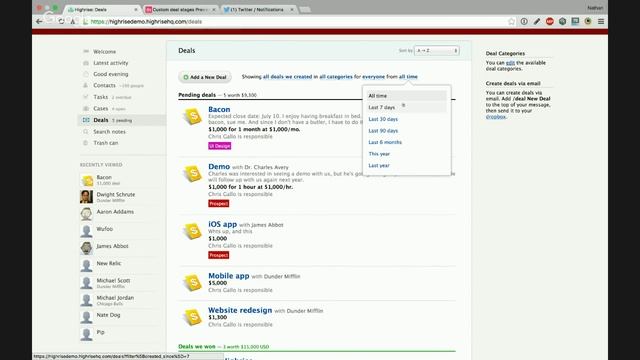Click Add a New Deal button
Screen dimensions: 640x360
point(205,77)
